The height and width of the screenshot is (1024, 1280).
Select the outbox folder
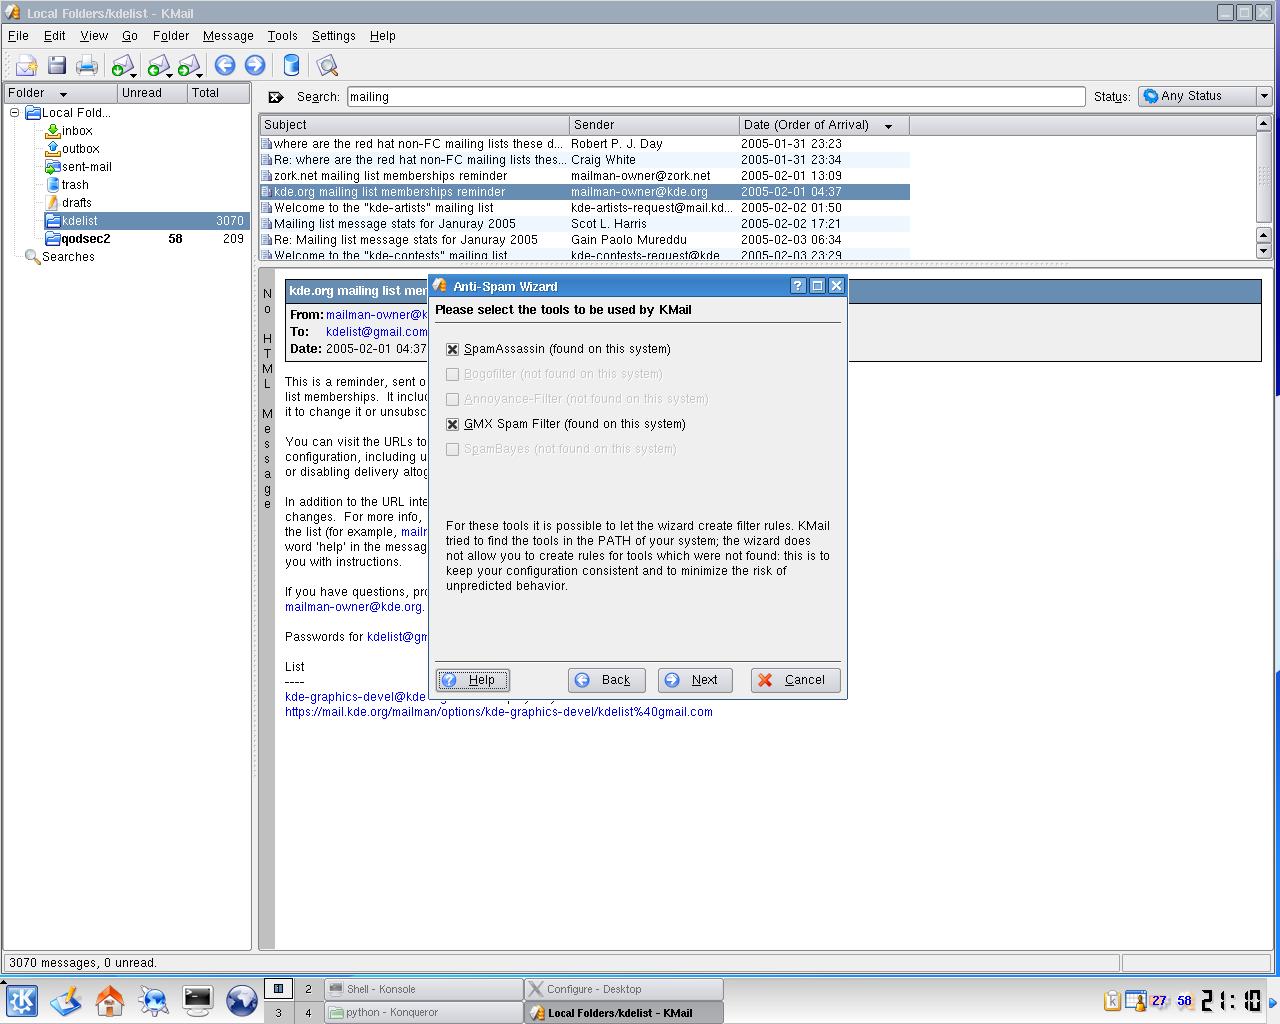(x=80, y=149)
